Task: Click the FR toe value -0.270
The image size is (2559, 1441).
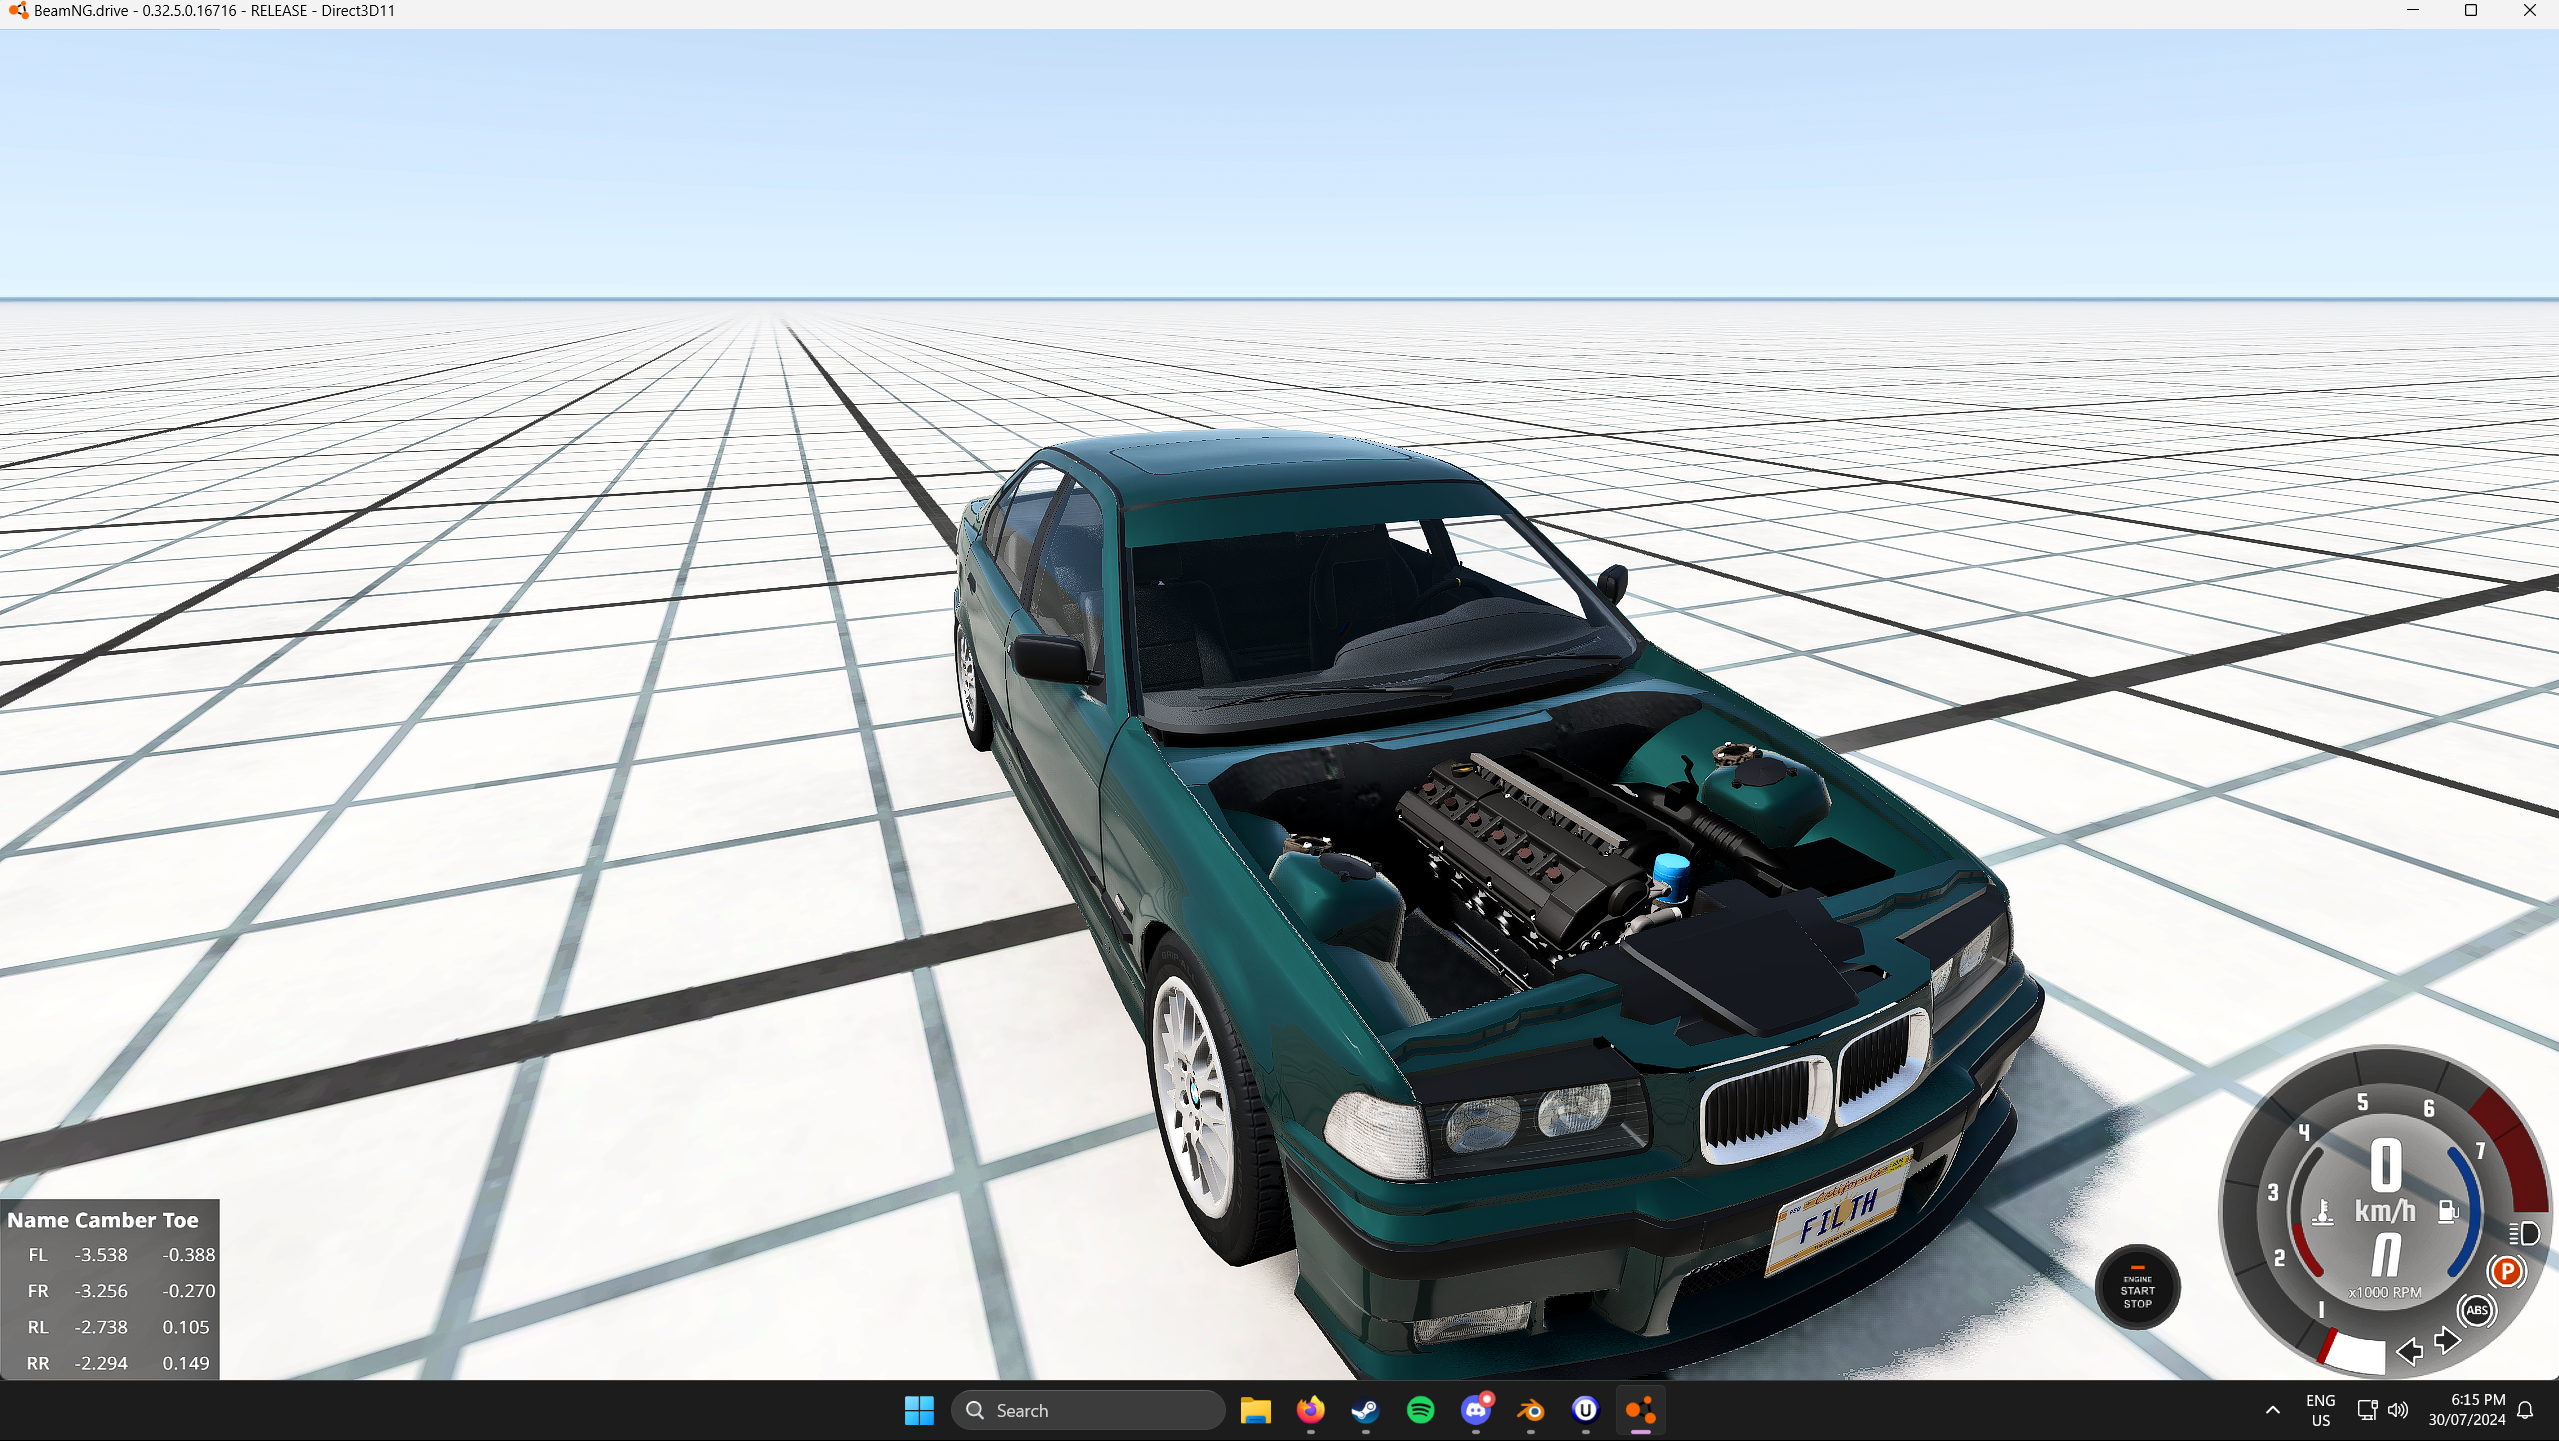Action: [x=189, y=1291]
